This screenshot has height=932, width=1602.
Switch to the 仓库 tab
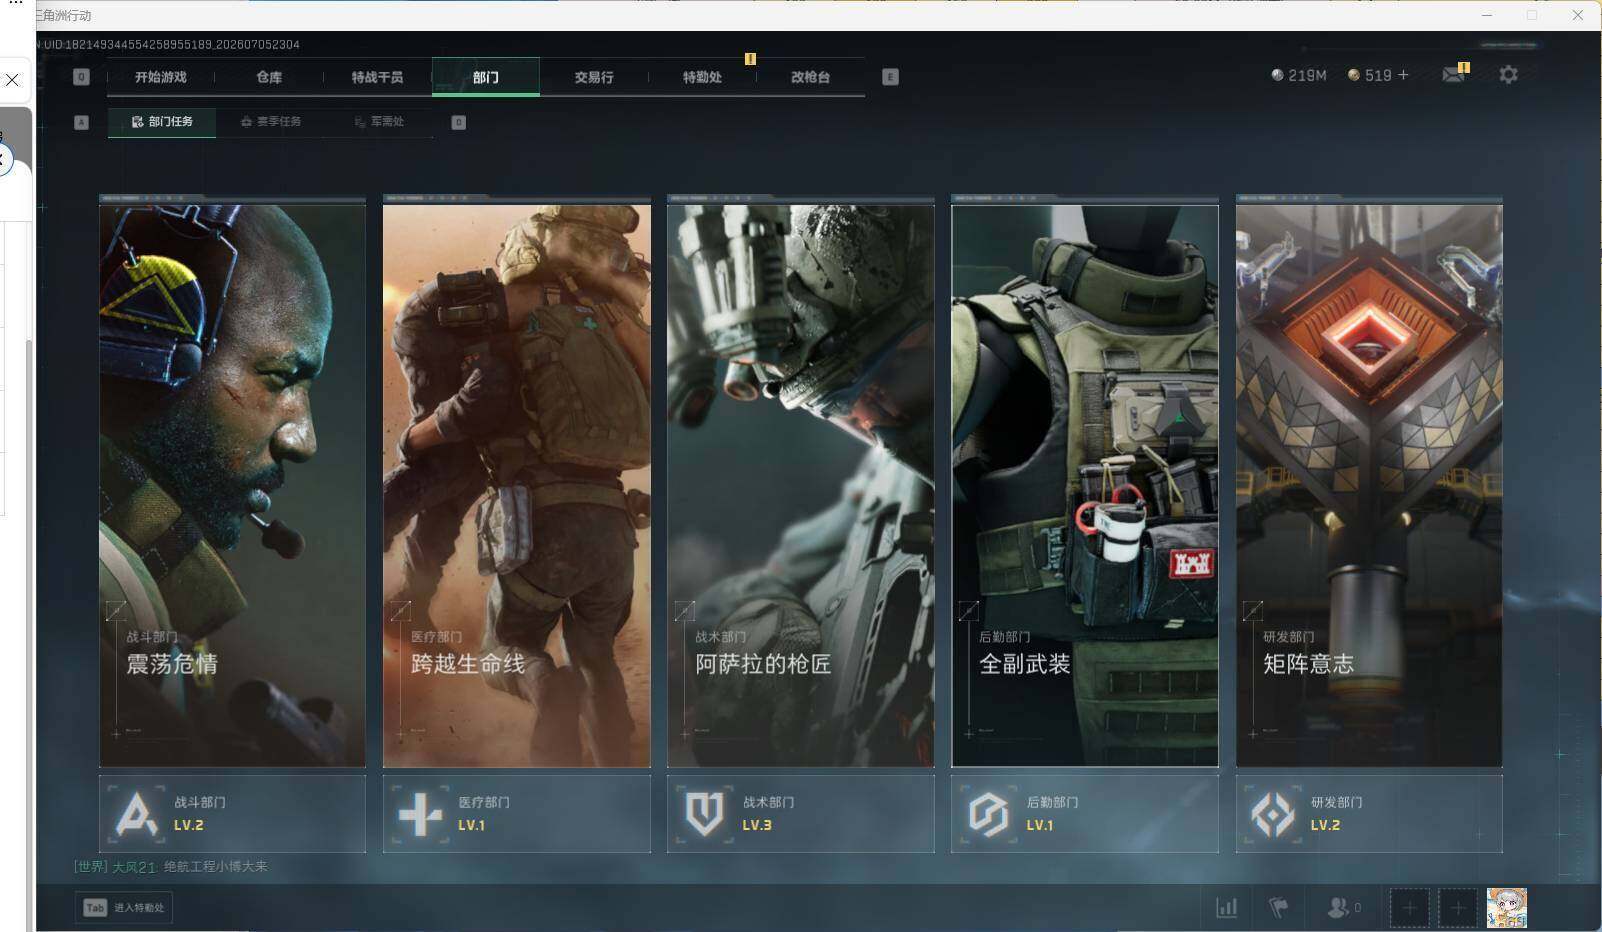(x=269, y=77)
